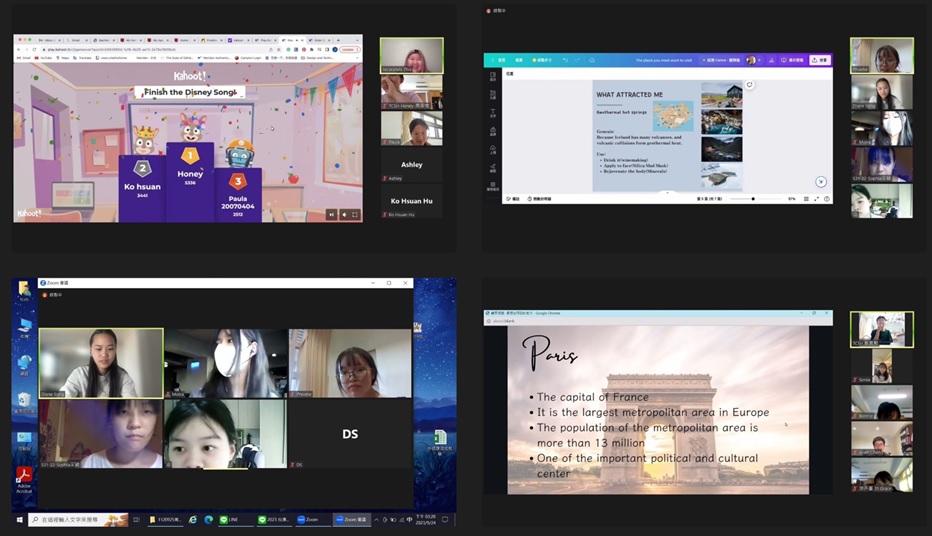Viewport: 932px width, 536px height.
Task: Mute the Kahoot game sound
Action: (344, 214)
